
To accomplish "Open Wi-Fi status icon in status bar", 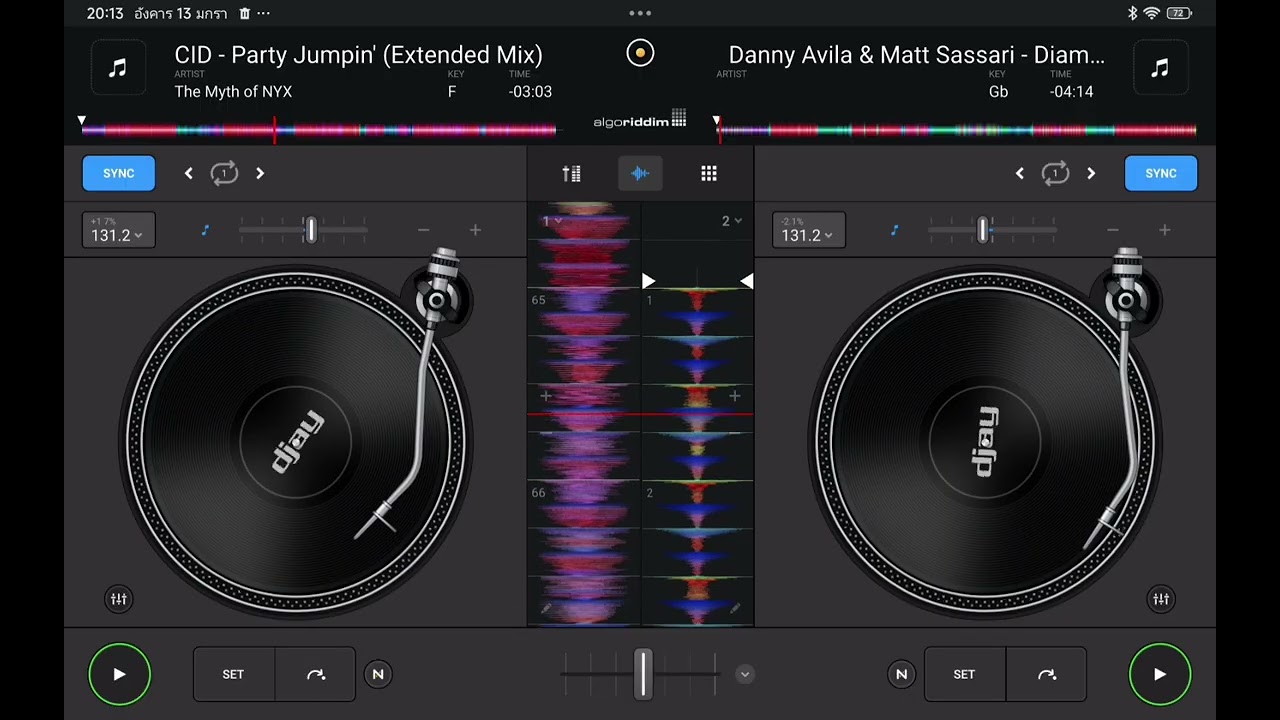I will pyautogui.click(x=1152, y=13).
